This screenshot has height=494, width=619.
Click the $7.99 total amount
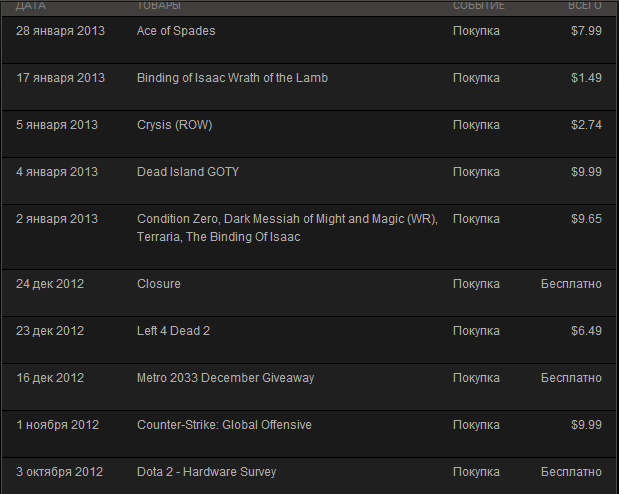(x=586, y=31)
